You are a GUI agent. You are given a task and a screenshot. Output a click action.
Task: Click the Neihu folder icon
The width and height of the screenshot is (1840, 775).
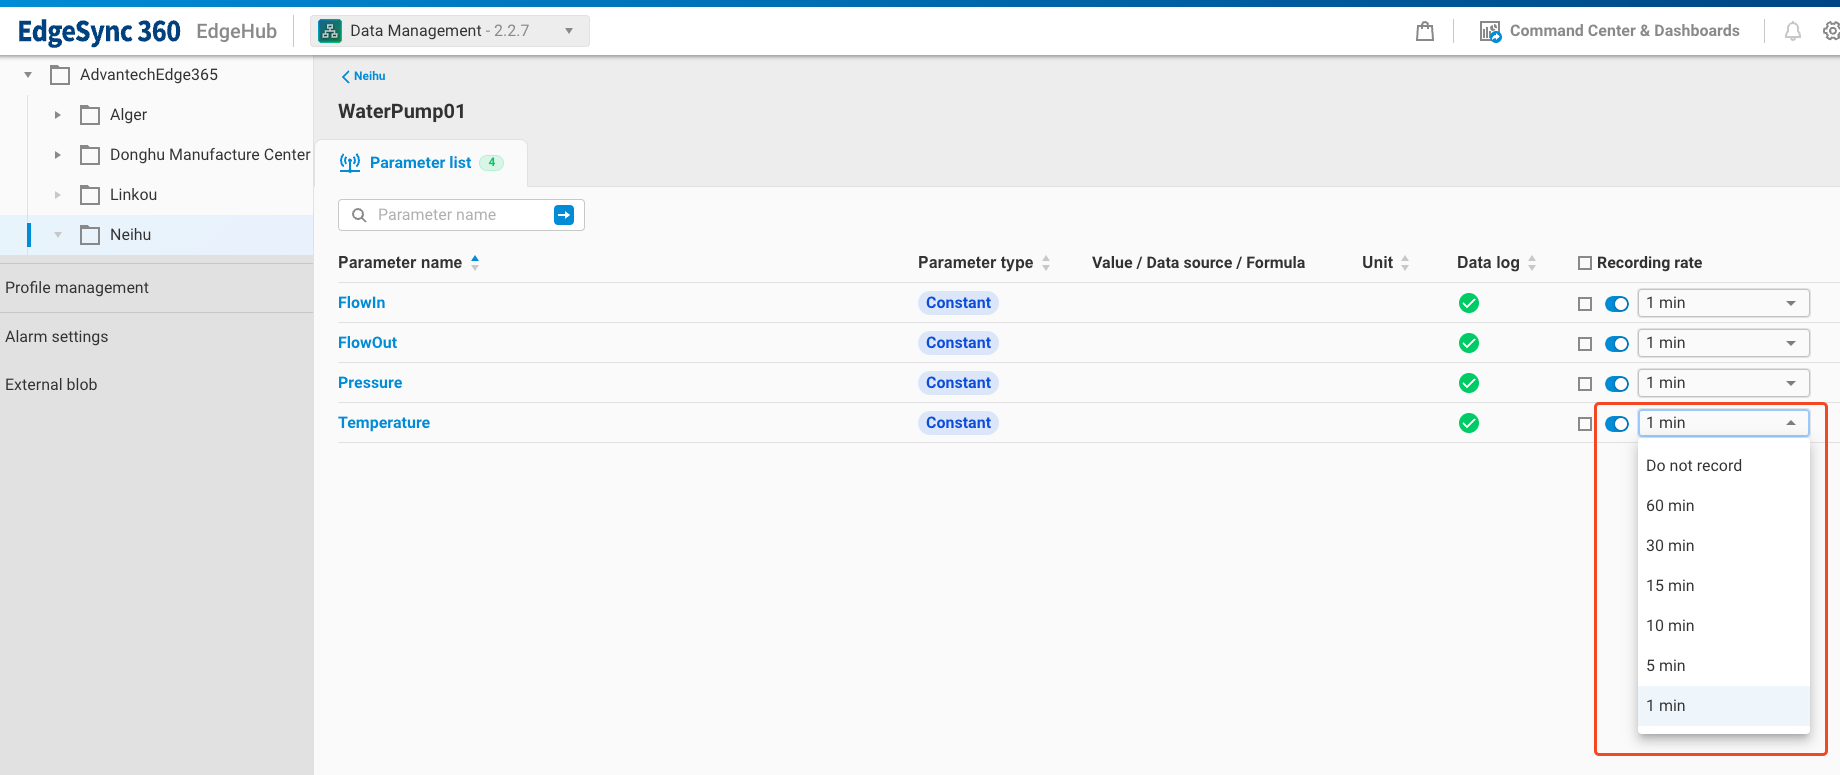[90, 235]
